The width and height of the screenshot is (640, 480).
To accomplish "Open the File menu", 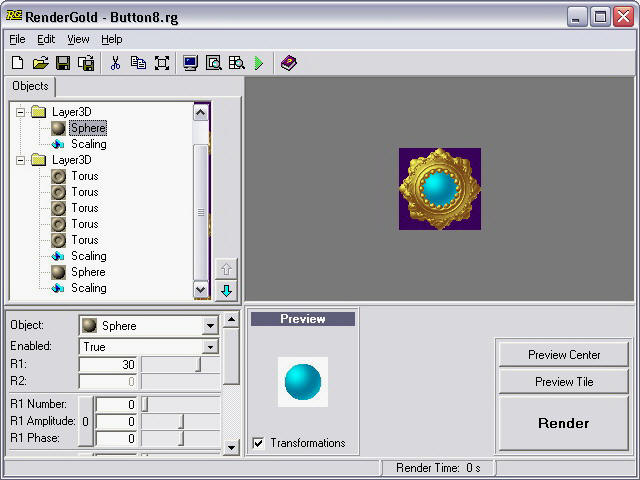I will [17, 39].
